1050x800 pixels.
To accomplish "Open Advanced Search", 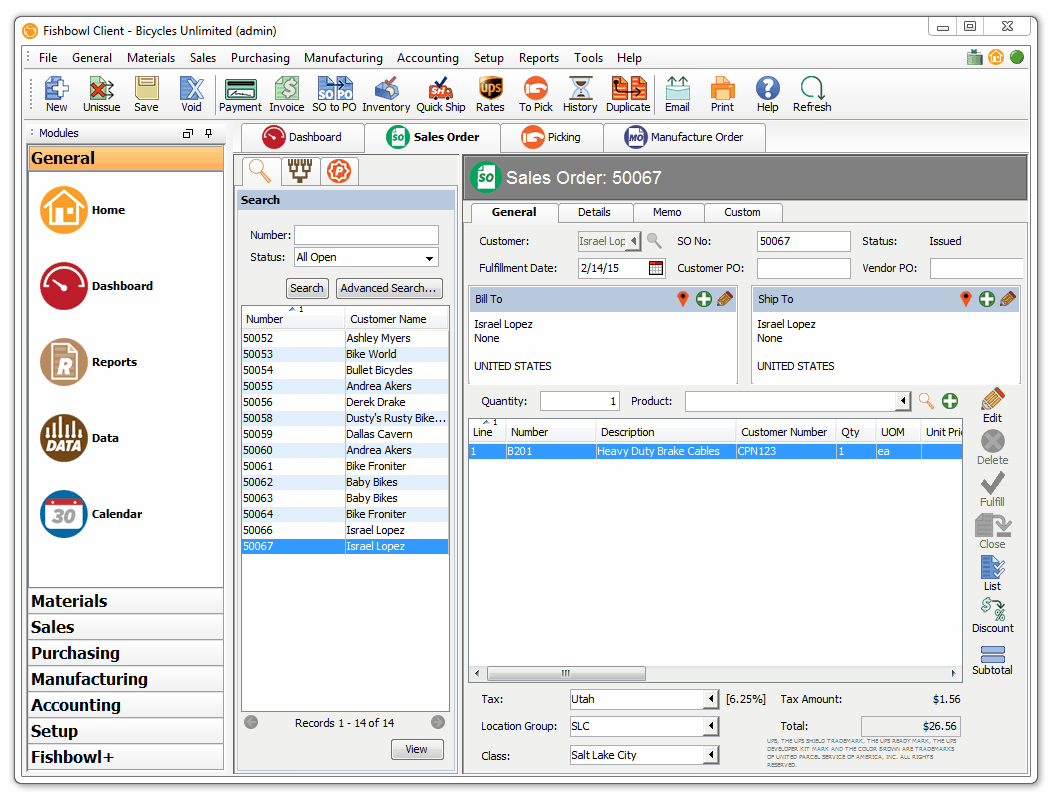I will (x=388, y=289).
